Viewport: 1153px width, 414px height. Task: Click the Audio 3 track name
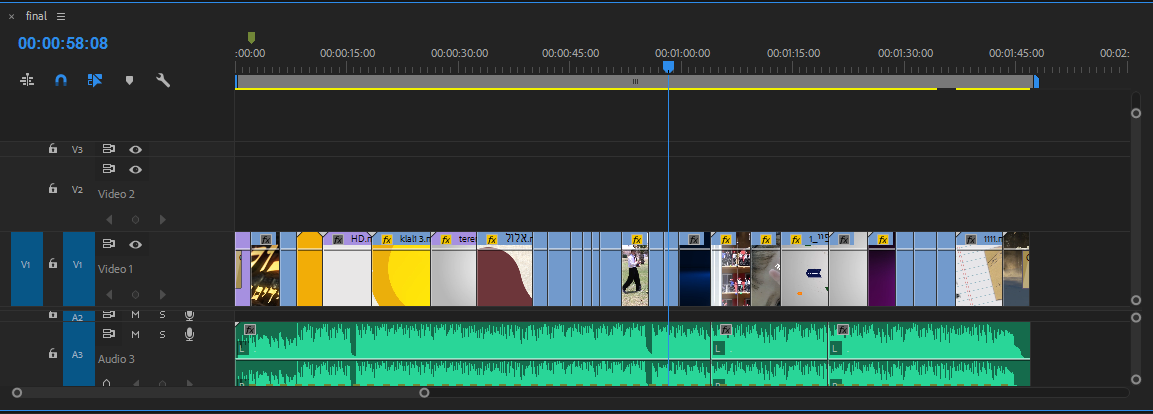pos(116,359)
